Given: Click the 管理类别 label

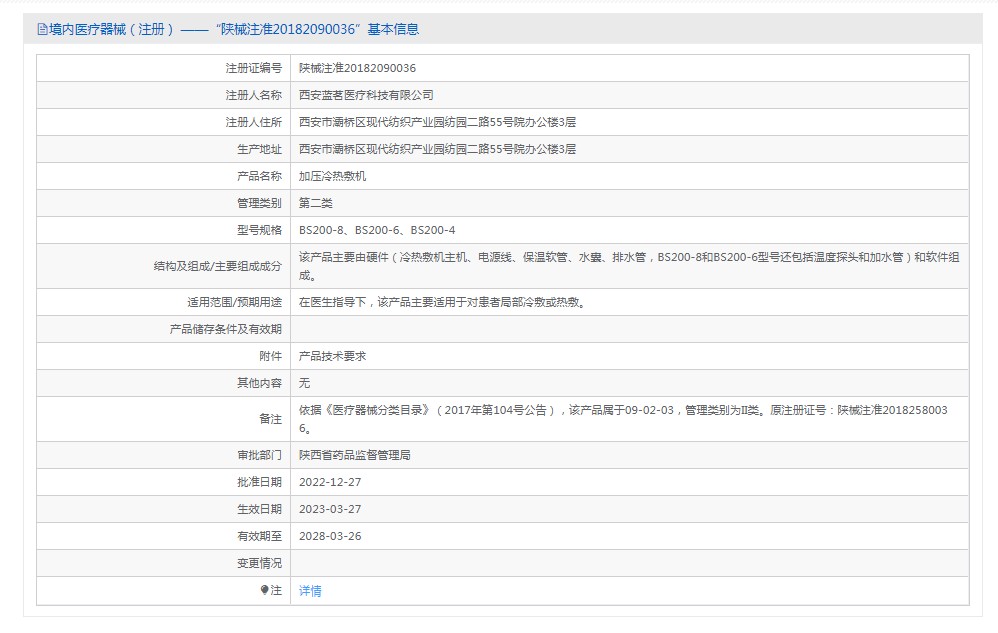Looking at the screenshot, I should (259, 203).
